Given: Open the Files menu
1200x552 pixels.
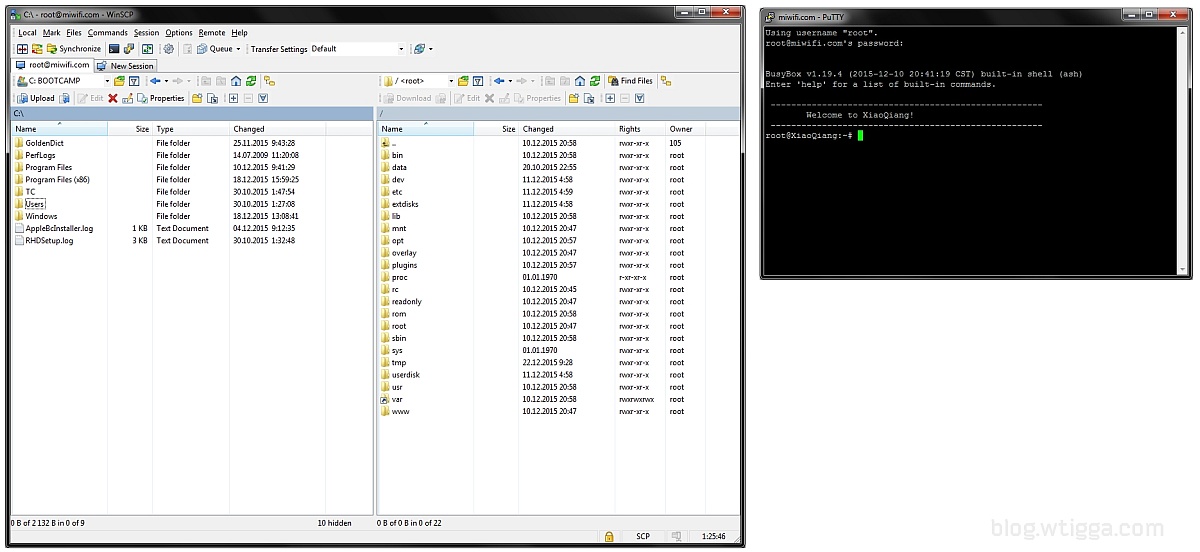Looking at the screenshot, I should [x=74, y=33].
